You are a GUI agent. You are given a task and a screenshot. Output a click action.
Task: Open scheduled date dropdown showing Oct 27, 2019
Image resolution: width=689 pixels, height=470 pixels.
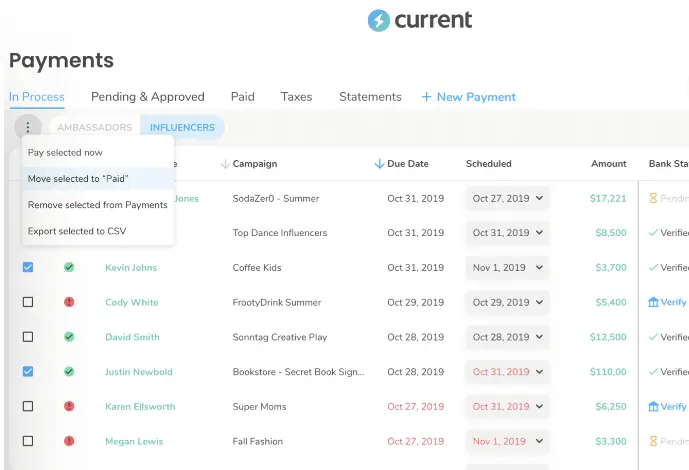coord(508,198)
